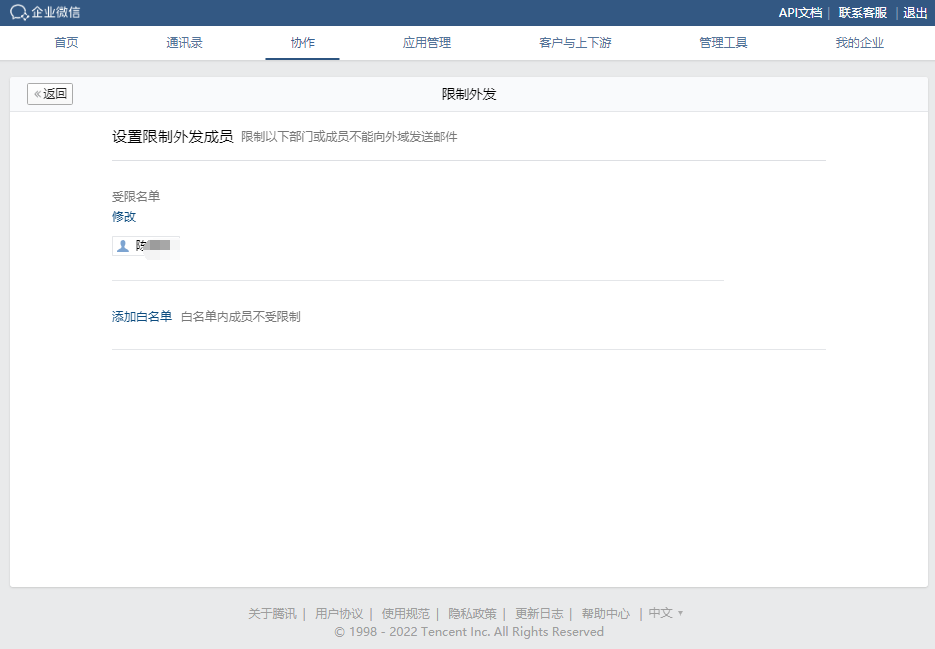Expand the 中文 language dropdown
Viewport: 935px width, 649px height.
coord(665,613)
